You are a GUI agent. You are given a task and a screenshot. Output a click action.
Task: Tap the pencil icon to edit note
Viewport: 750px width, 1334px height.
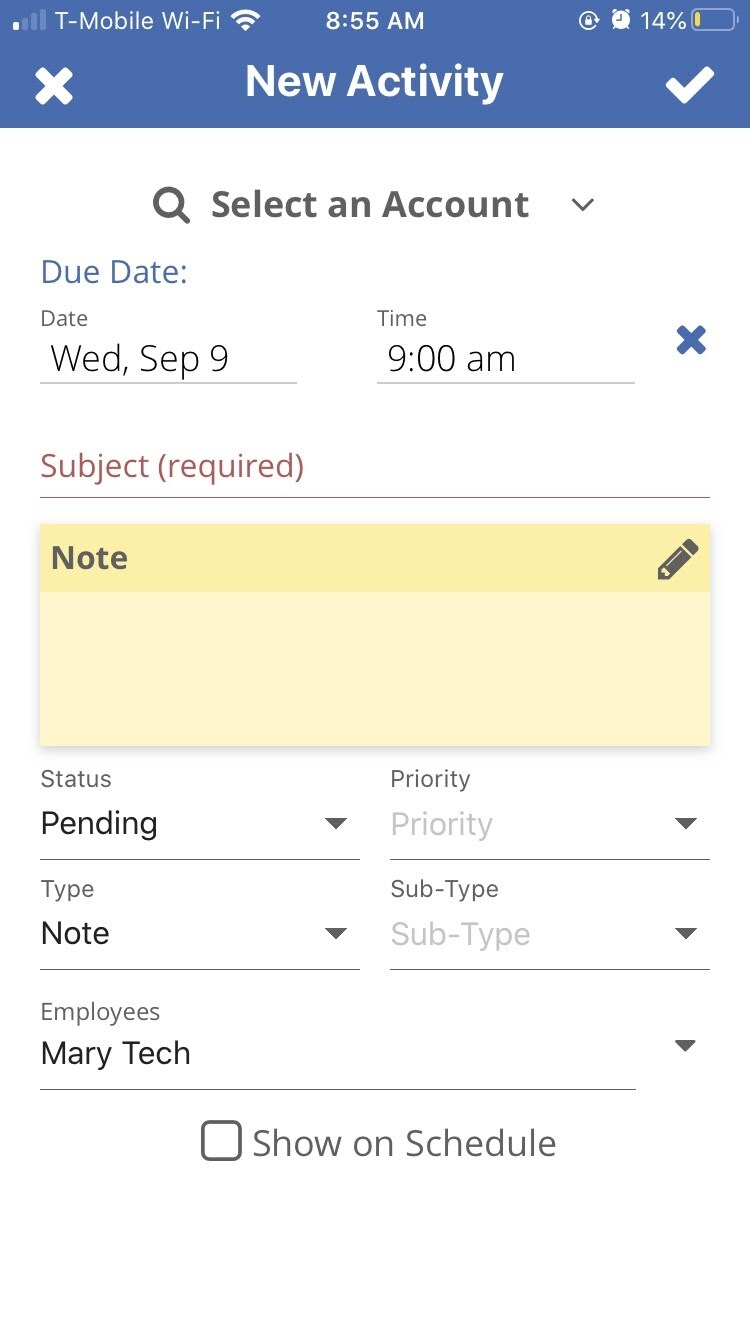tap(678, 560)
